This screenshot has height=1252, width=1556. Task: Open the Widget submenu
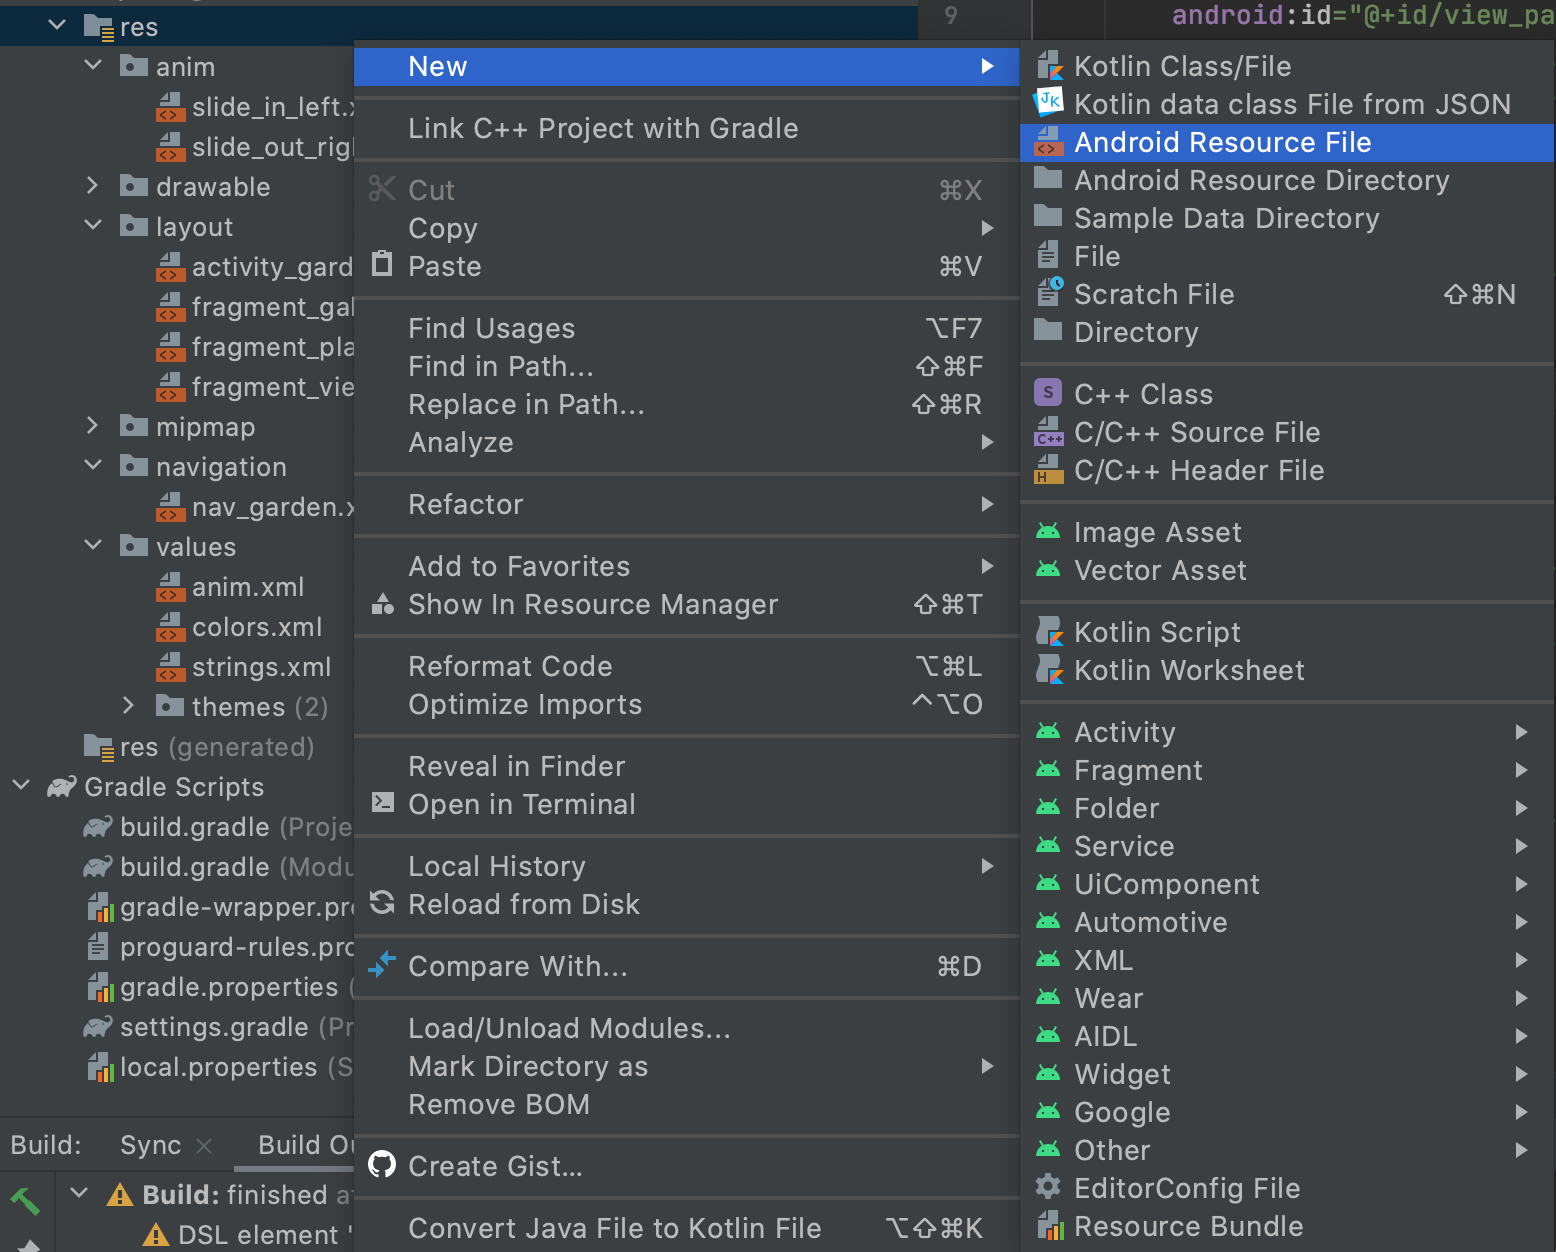coord(1287,1074)
